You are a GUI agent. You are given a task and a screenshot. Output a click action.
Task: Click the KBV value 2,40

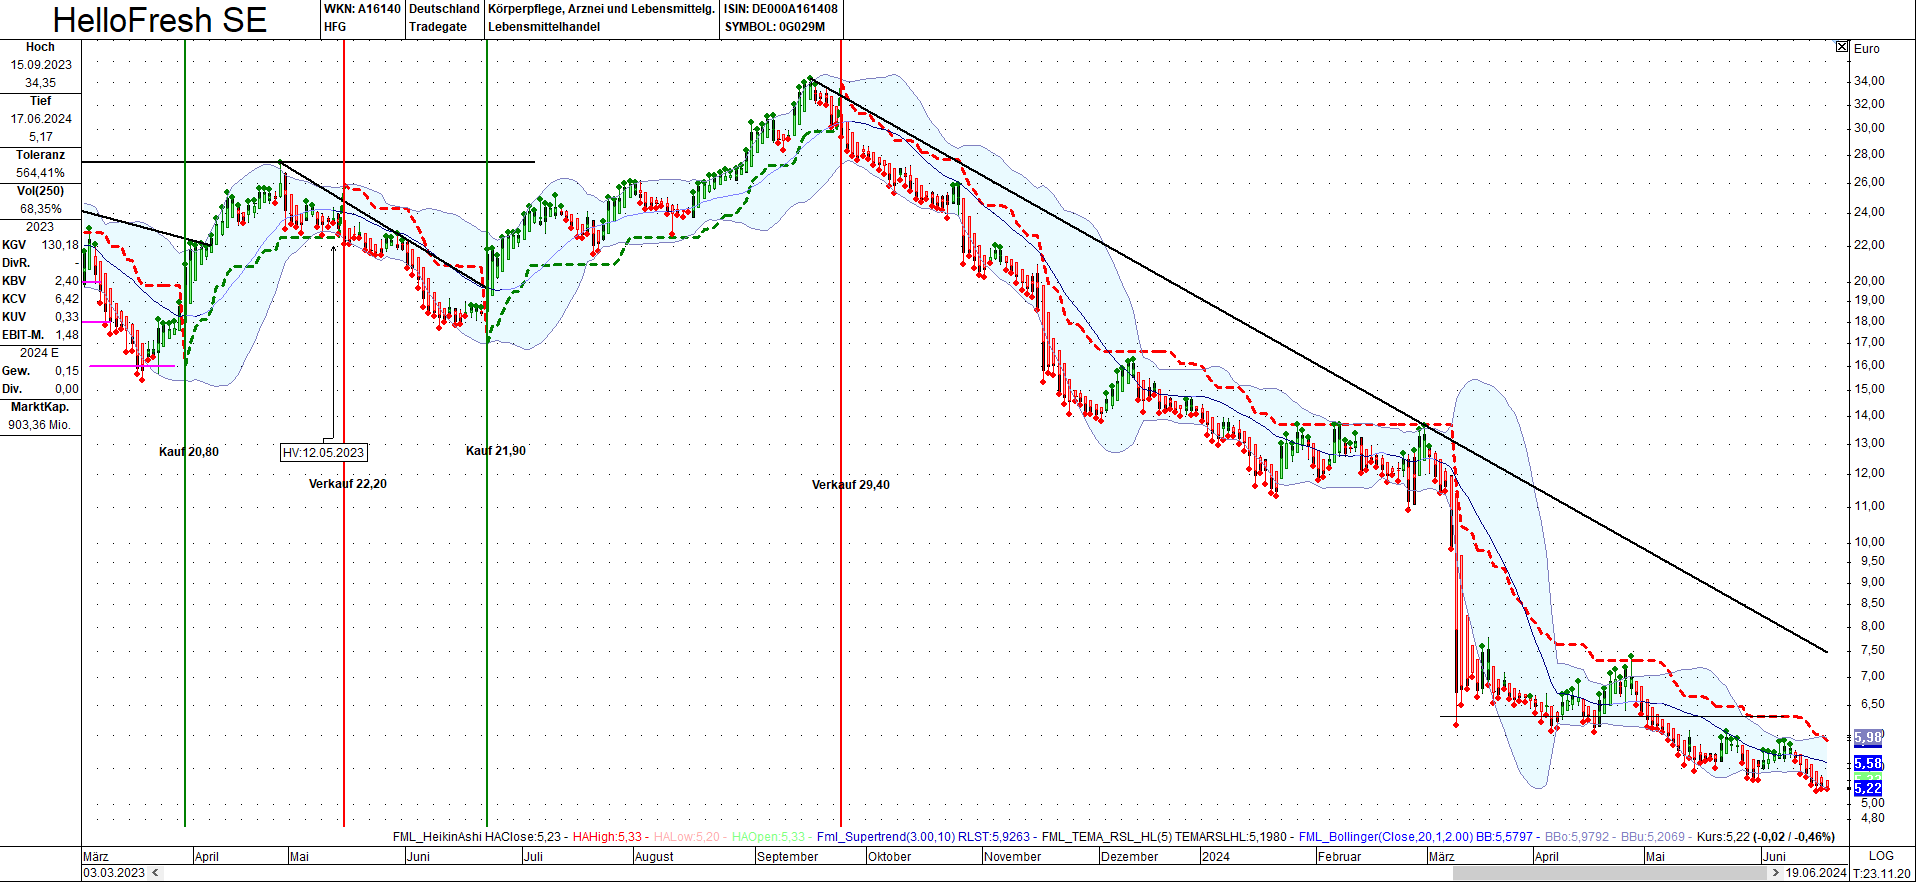coord(67,281)
